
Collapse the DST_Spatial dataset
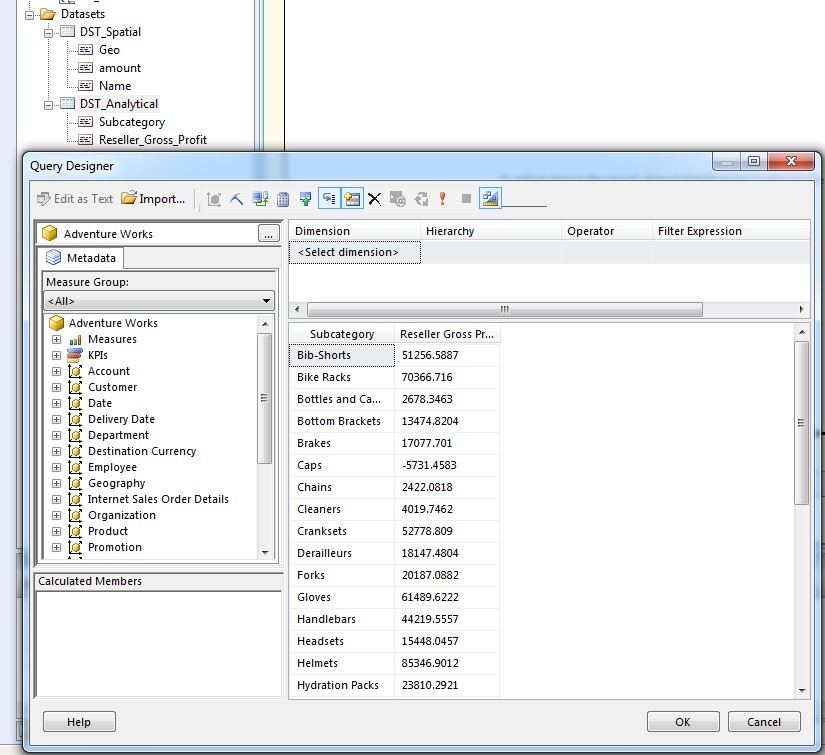point(48,33)
